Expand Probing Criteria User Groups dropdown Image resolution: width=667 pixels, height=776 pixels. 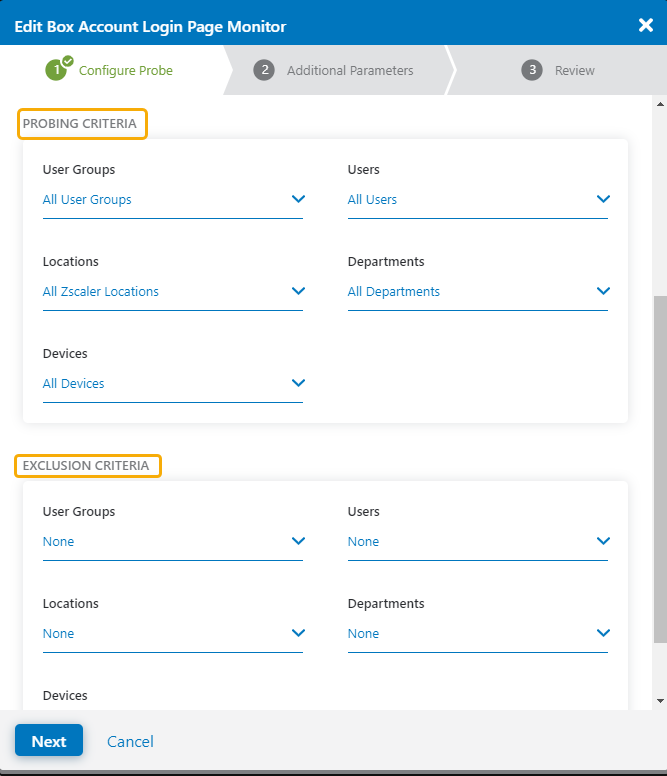click(x=172, y=200)
